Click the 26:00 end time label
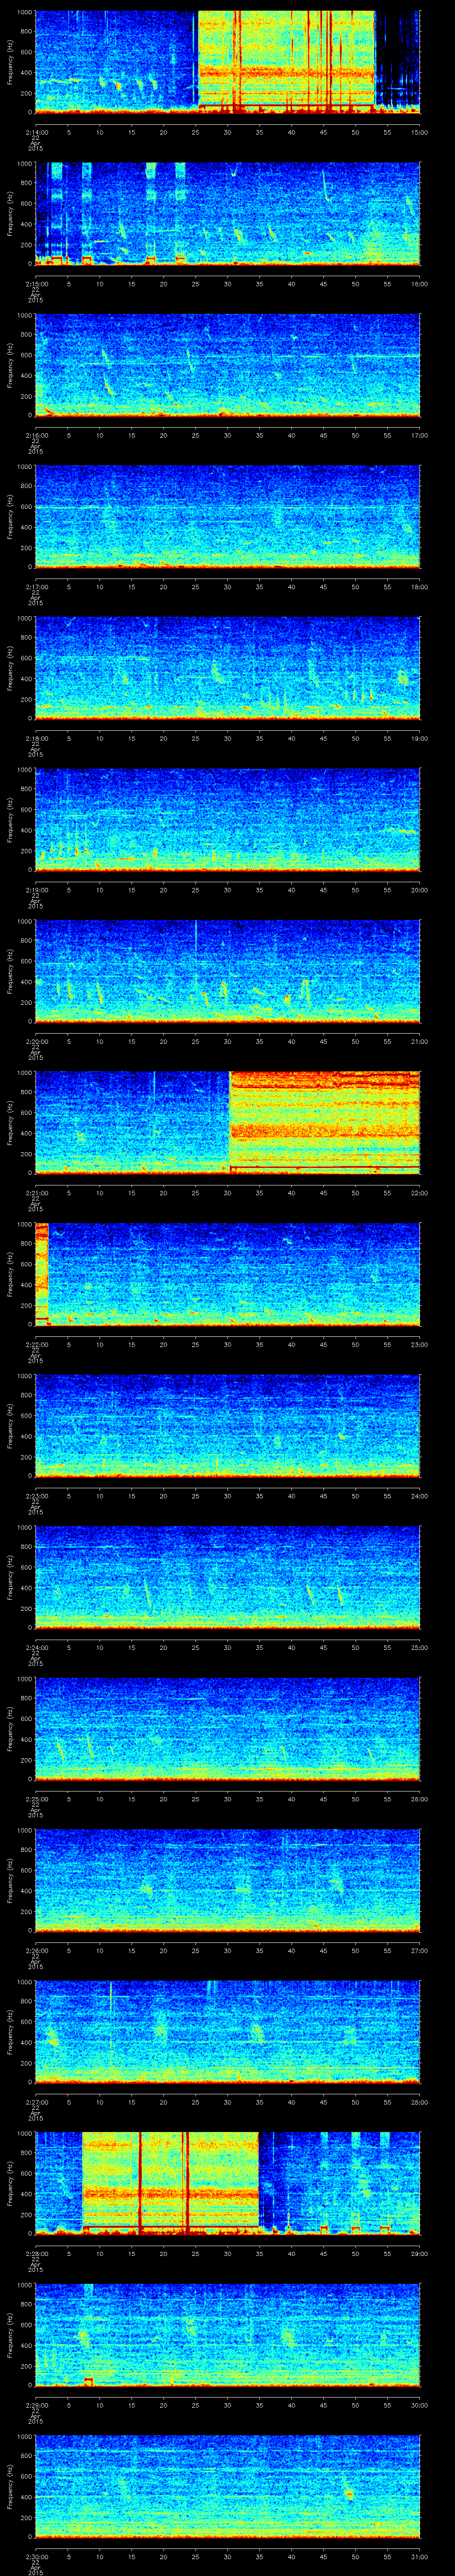 point(419,1799)
